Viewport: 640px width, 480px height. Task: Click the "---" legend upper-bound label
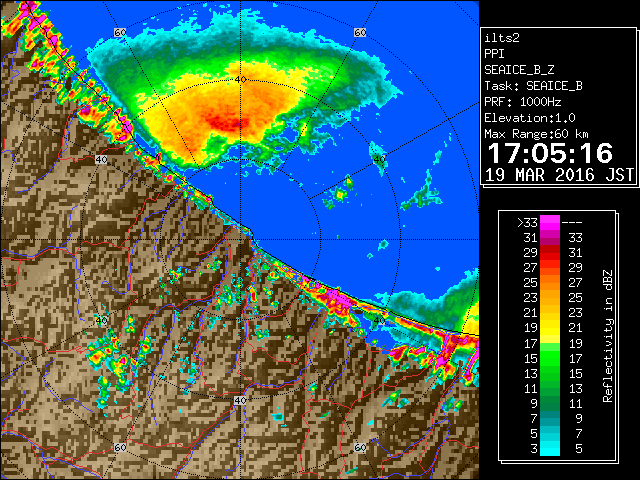point(572,223)
